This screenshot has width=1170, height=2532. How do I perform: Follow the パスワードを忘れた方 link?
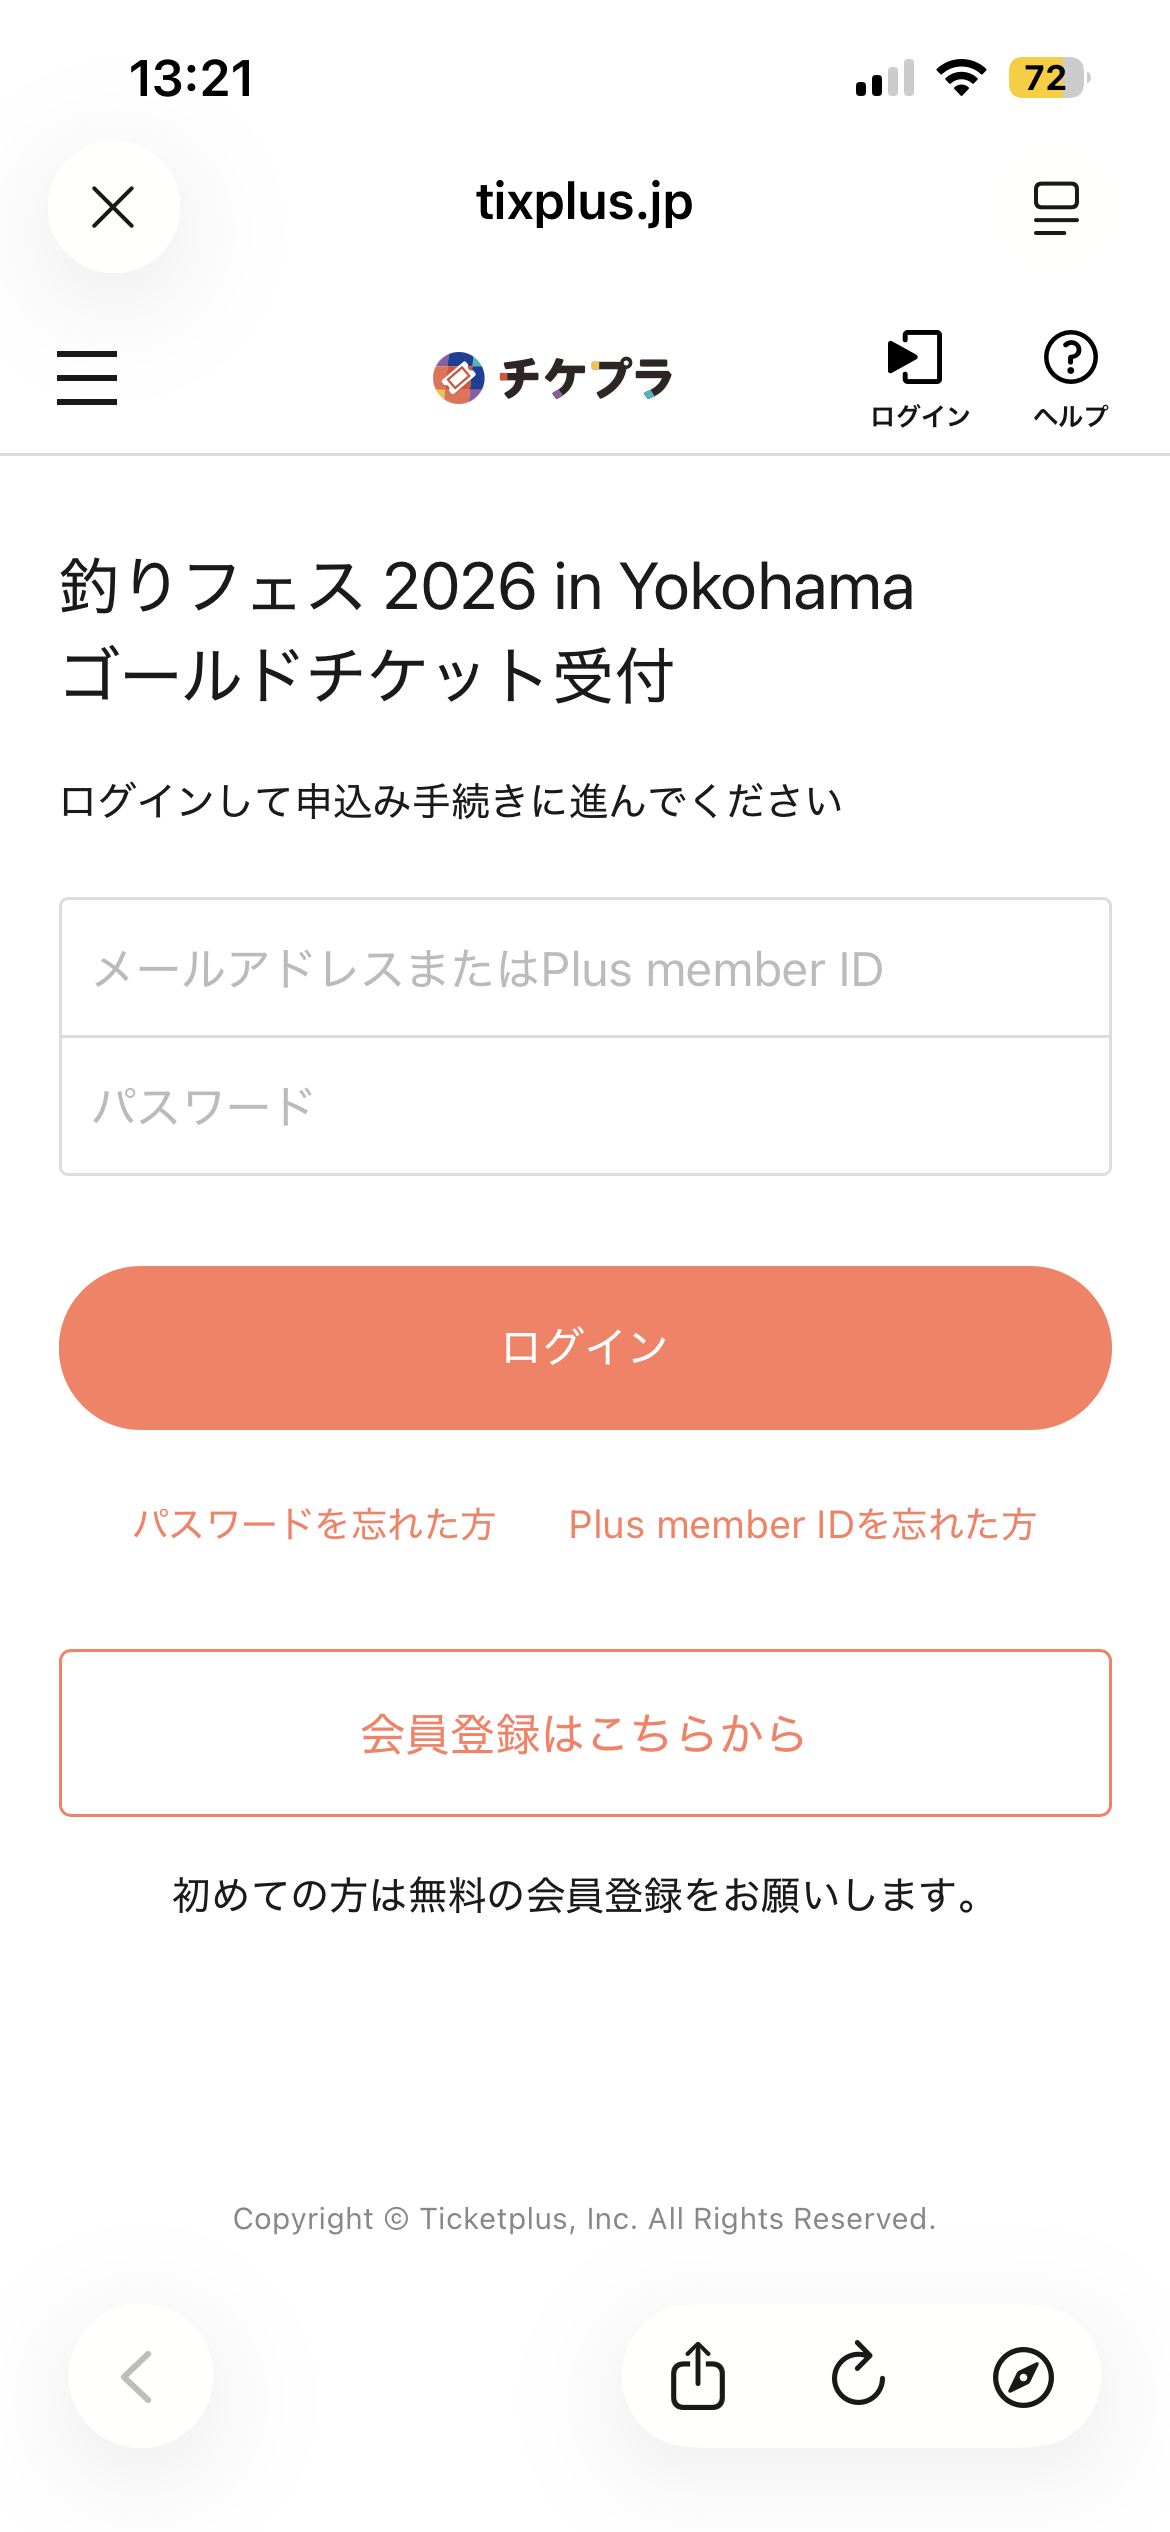pyautogui.click(x=314, y=1524)
